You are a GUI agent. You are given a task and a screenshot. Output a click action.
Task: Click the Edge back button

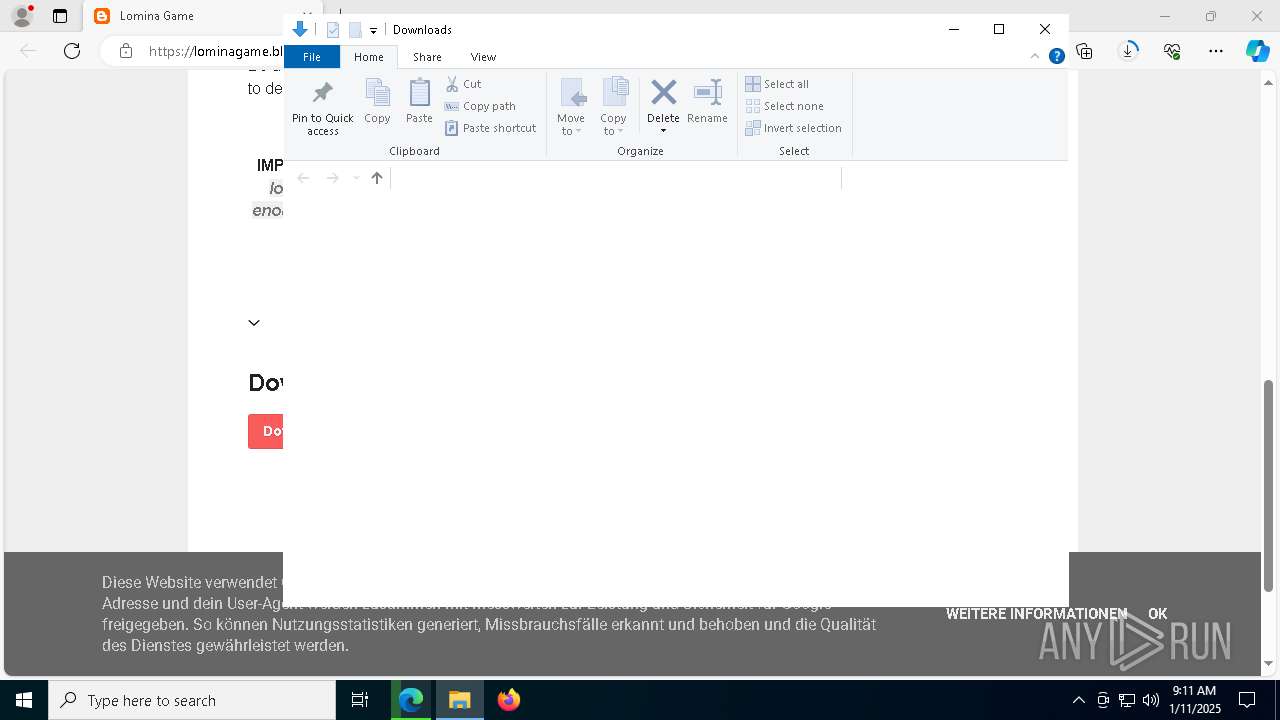[x=28, y=51]
